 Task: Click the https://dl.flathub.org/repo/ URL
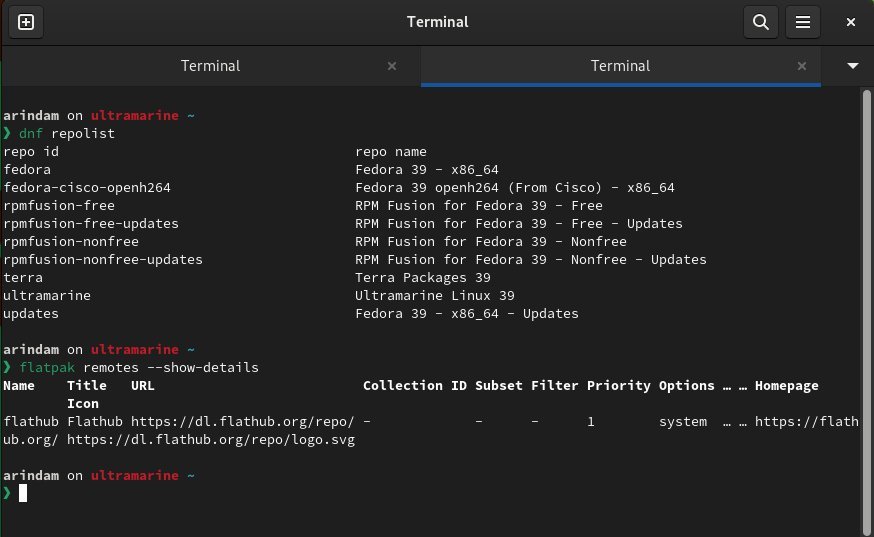242,422
